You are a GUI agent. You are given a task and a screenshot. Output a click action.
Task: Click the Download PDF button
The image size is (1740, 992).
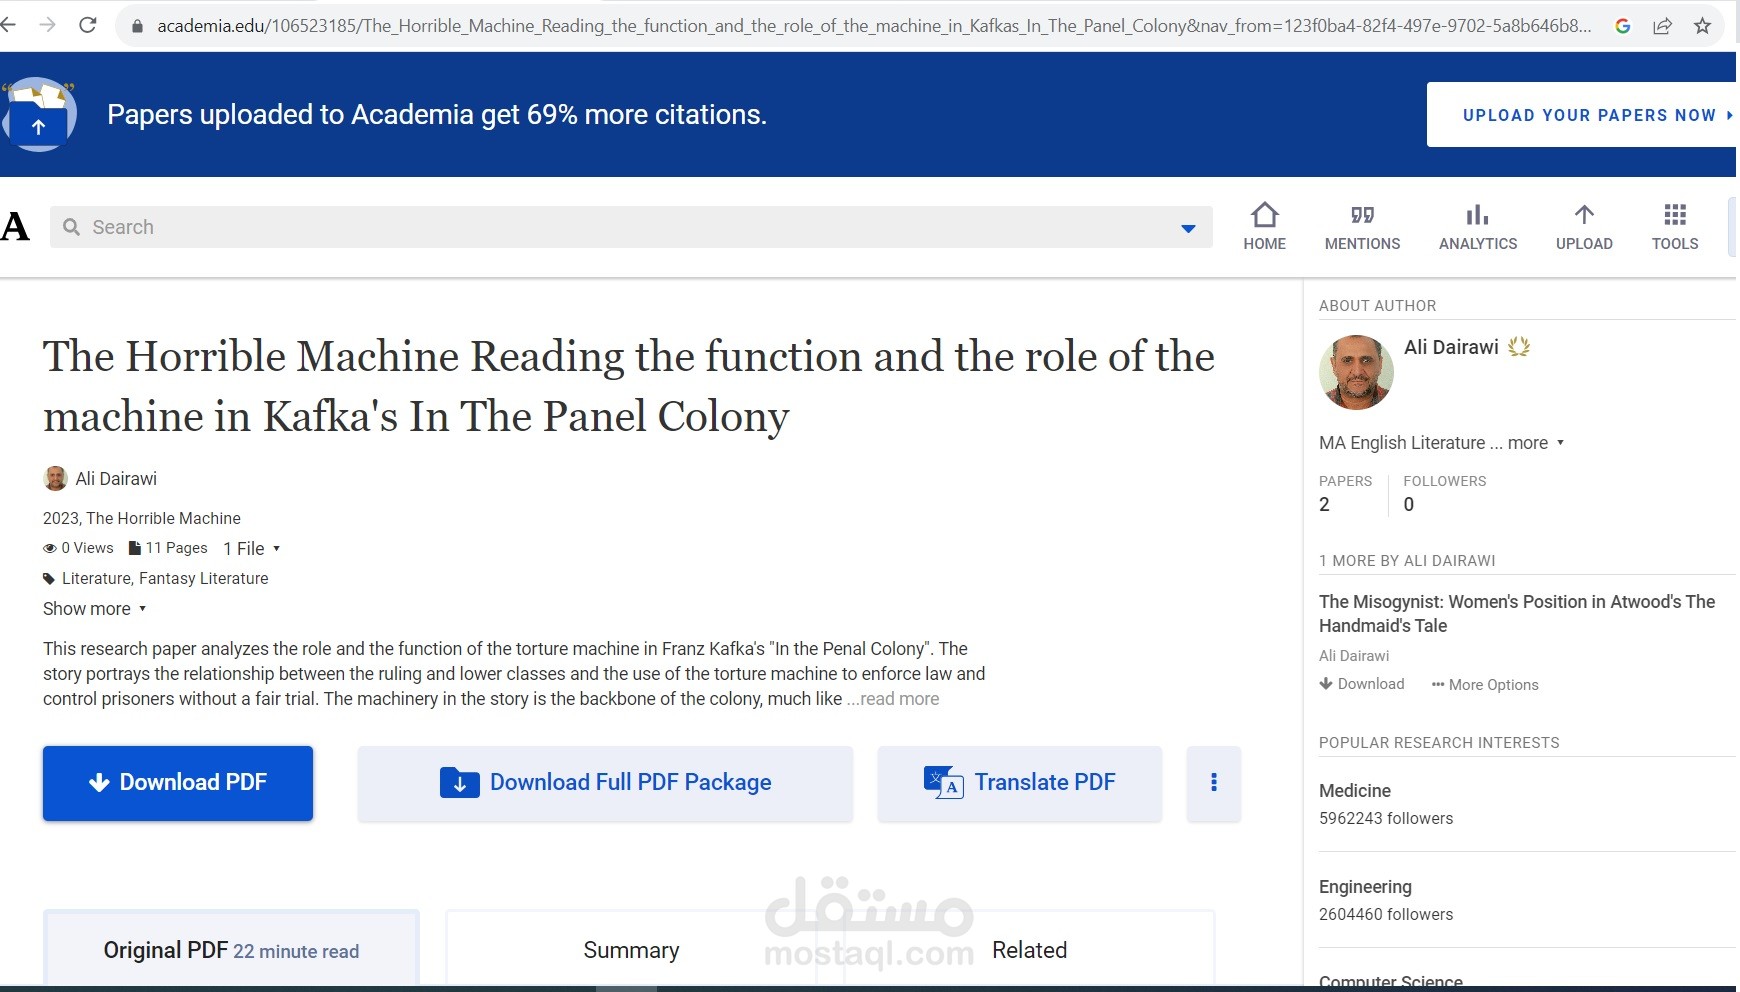(x=178, y=783)
